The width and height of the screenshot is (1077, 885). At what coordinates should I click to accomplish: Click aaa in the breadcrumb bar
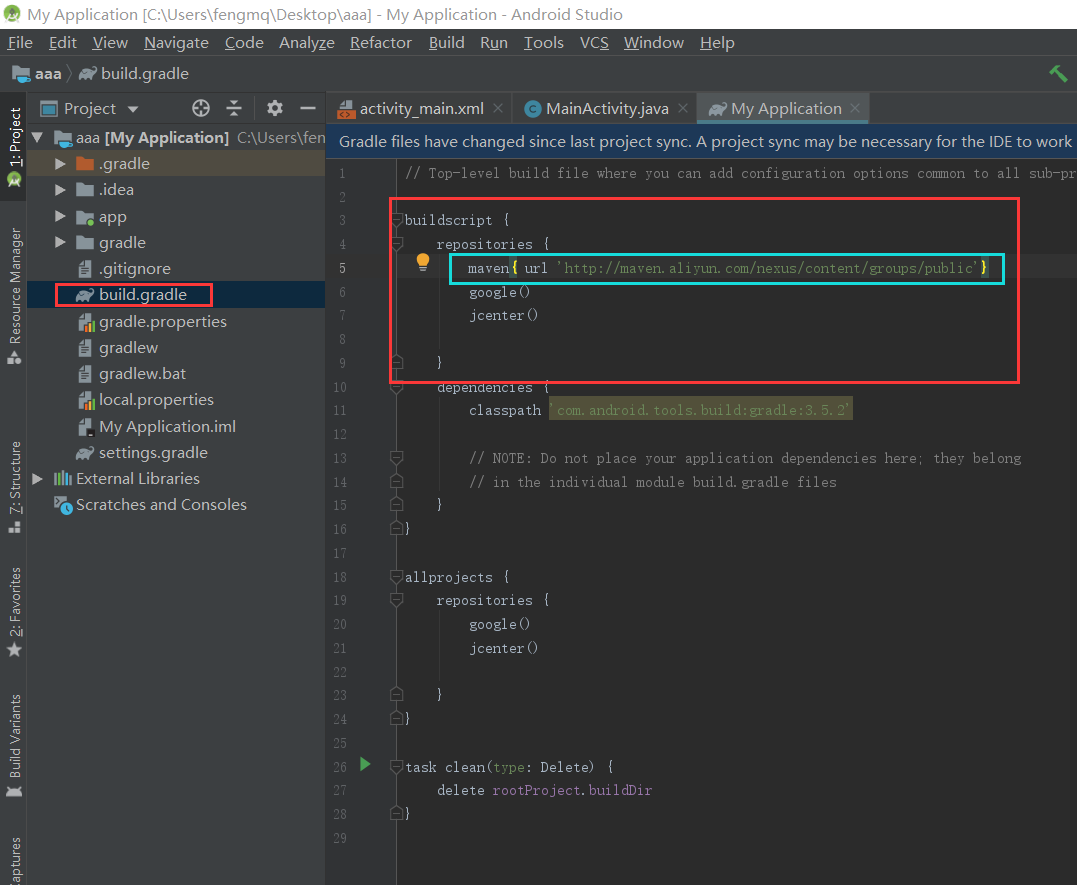[x=38, y=74]
